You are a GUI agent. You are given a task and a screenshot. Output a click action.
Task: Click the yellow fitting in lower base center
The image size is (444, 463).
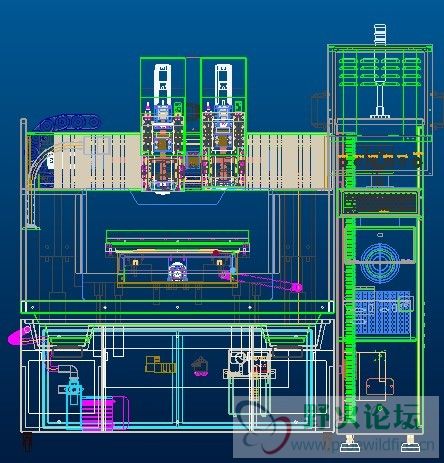(x=160, y=364)
